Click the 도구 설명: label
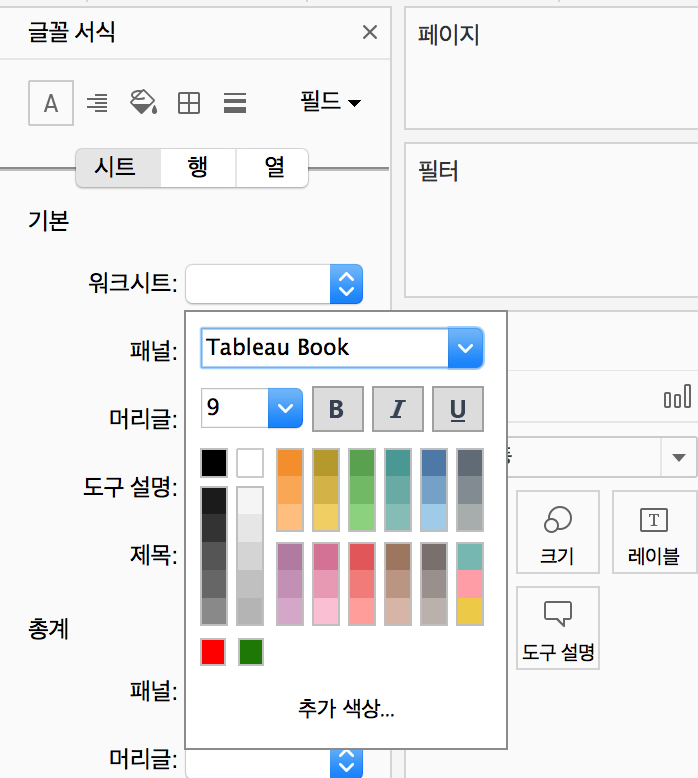Viewport: 698px width, 778px height. (x=130, y=487)
